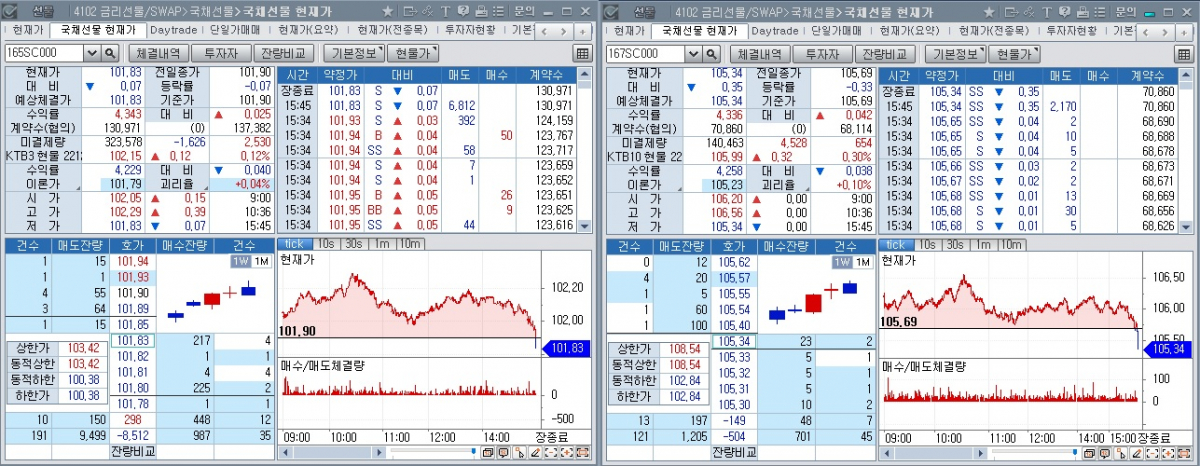Select tick chart tab in right window

click(896, 244)
